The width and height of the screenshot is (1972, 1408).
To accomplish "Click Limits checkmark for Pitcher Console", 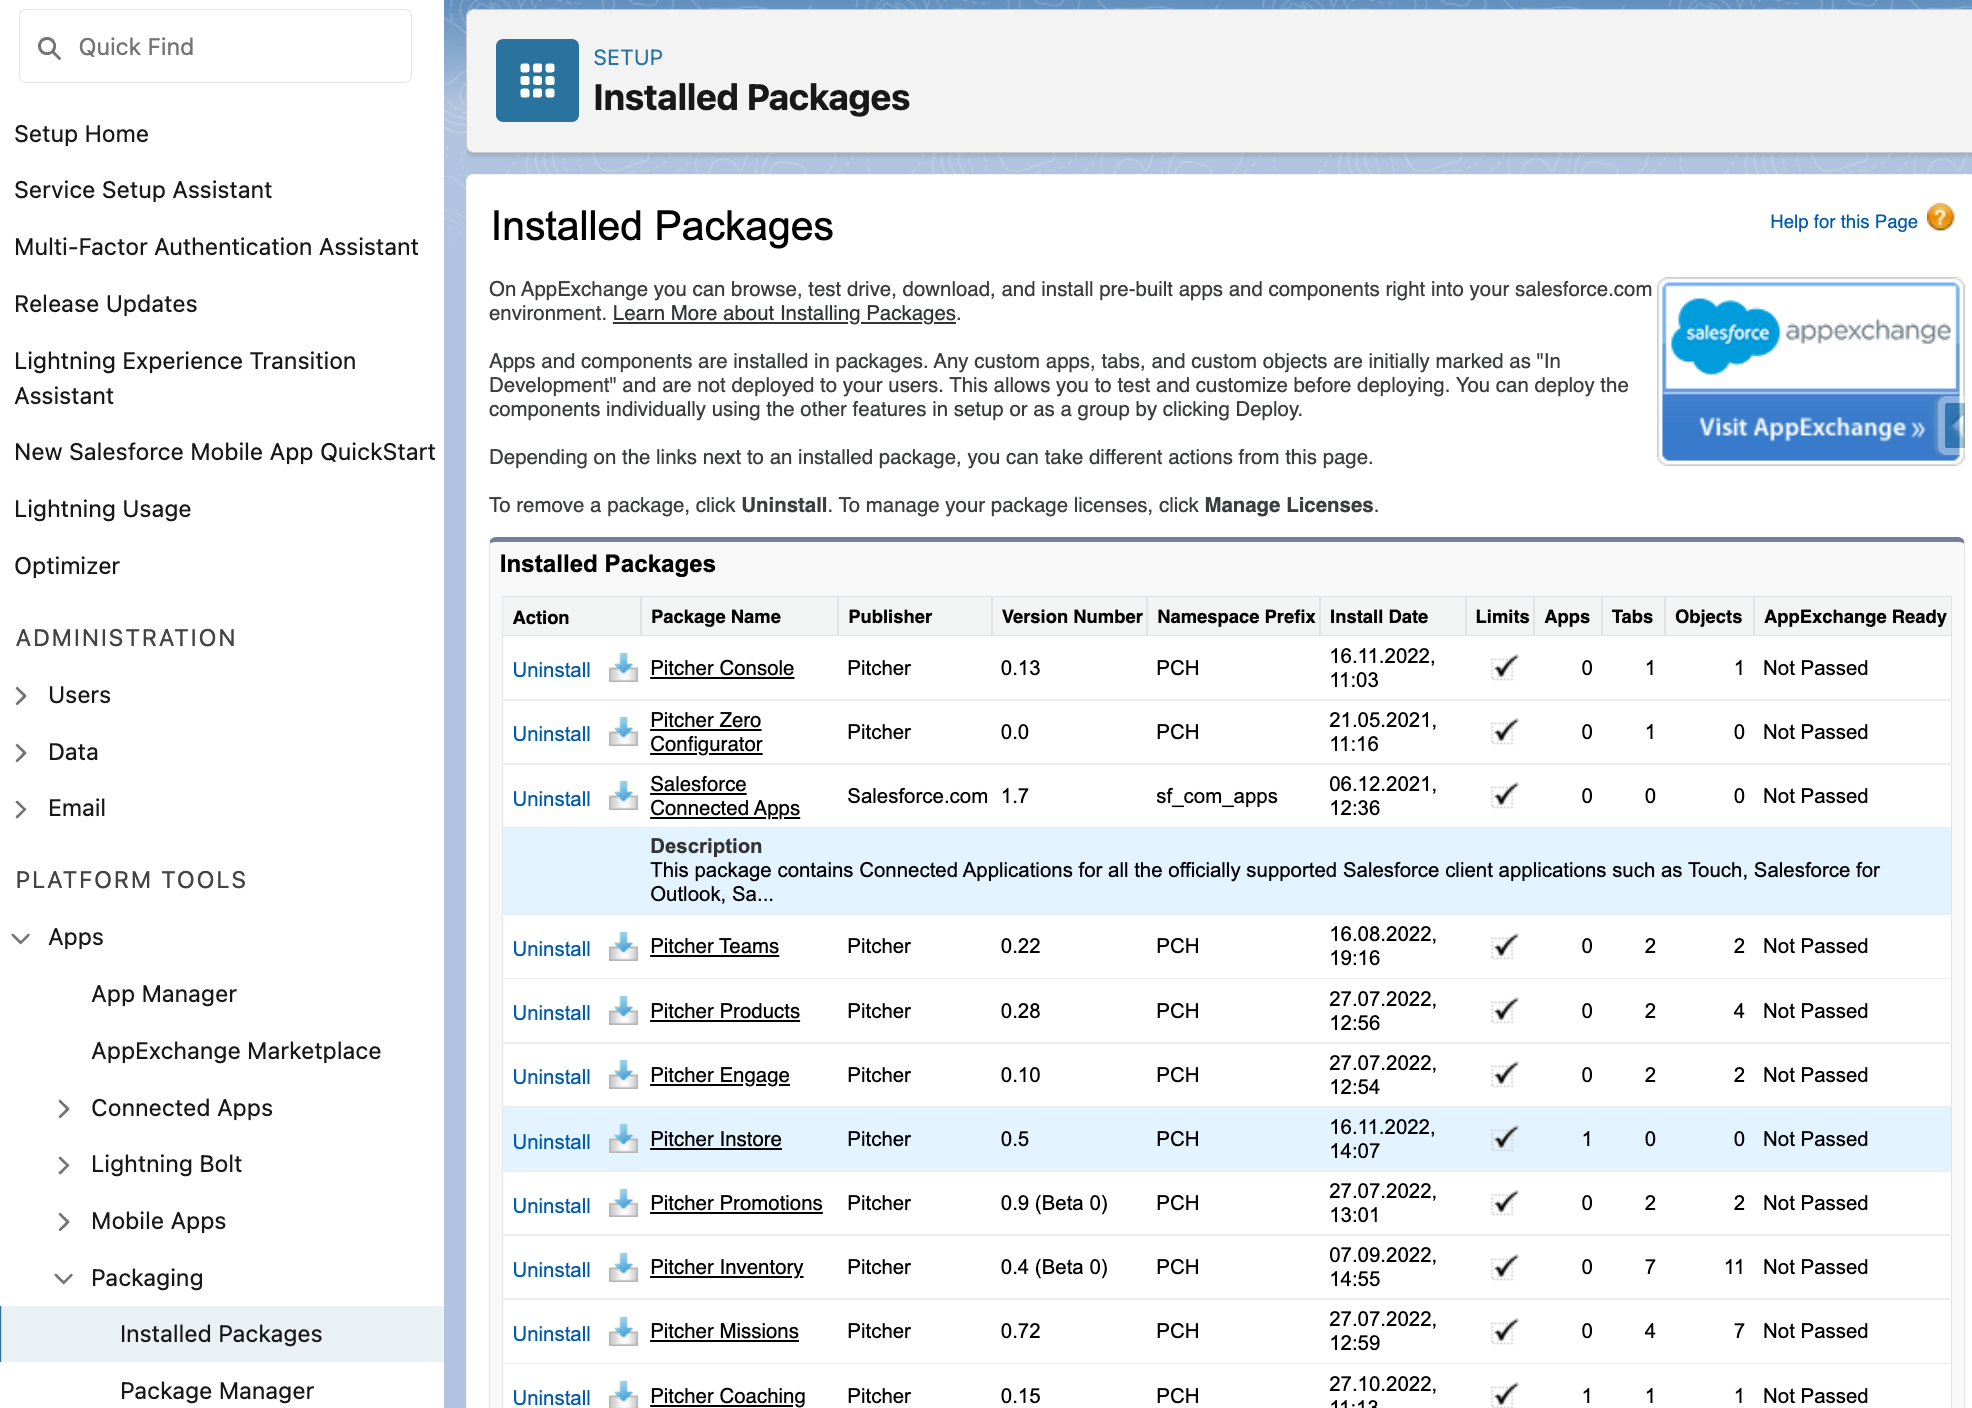I will [1504, 667].
